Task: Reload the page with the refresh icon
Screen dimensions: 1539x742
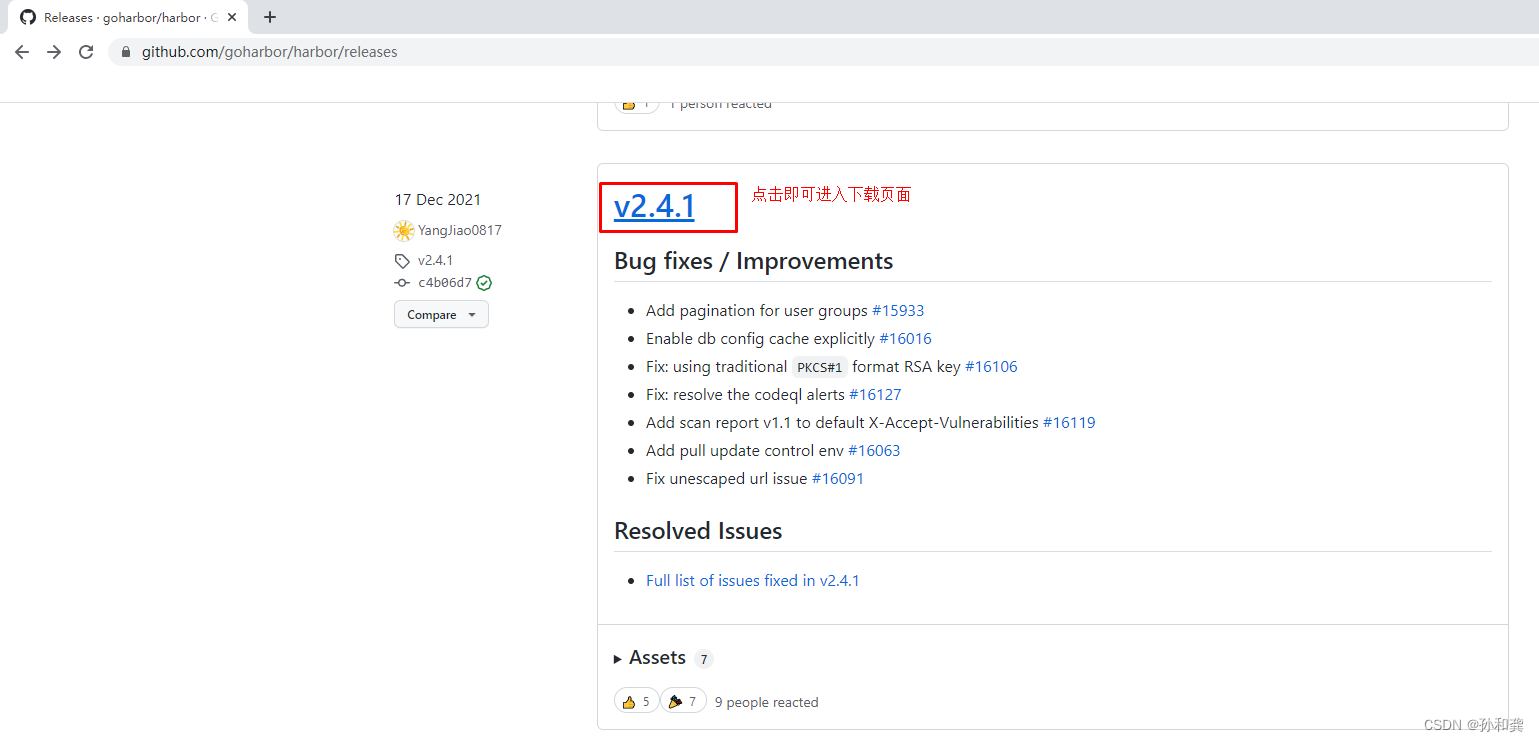Action: click(x=86, y=52)
